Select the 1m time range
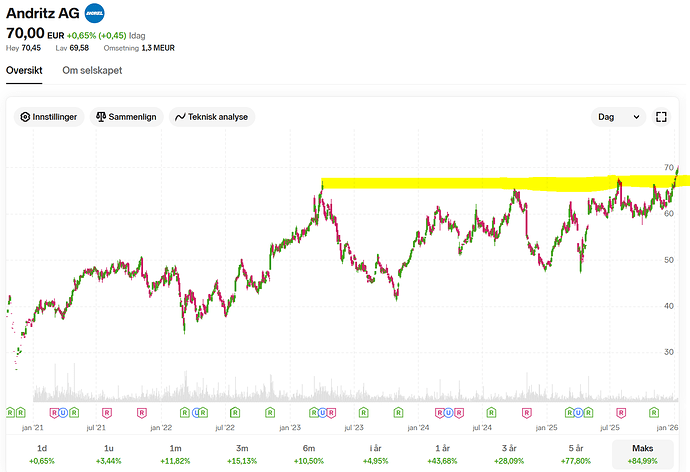 pos(176,453)
